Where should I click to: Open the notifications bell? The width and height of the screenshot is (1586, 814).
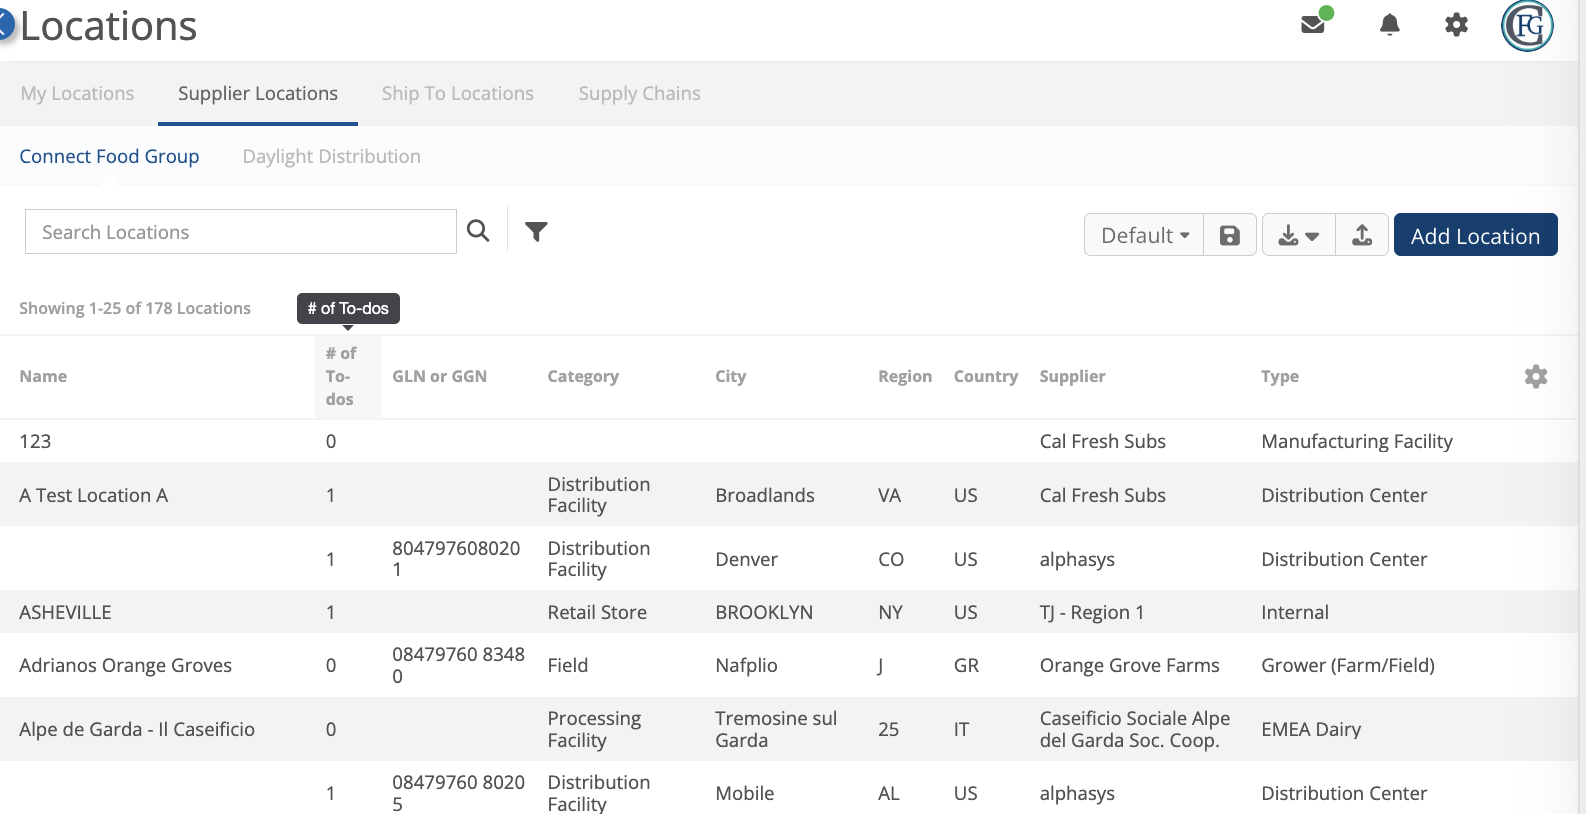coord(1389,24)
